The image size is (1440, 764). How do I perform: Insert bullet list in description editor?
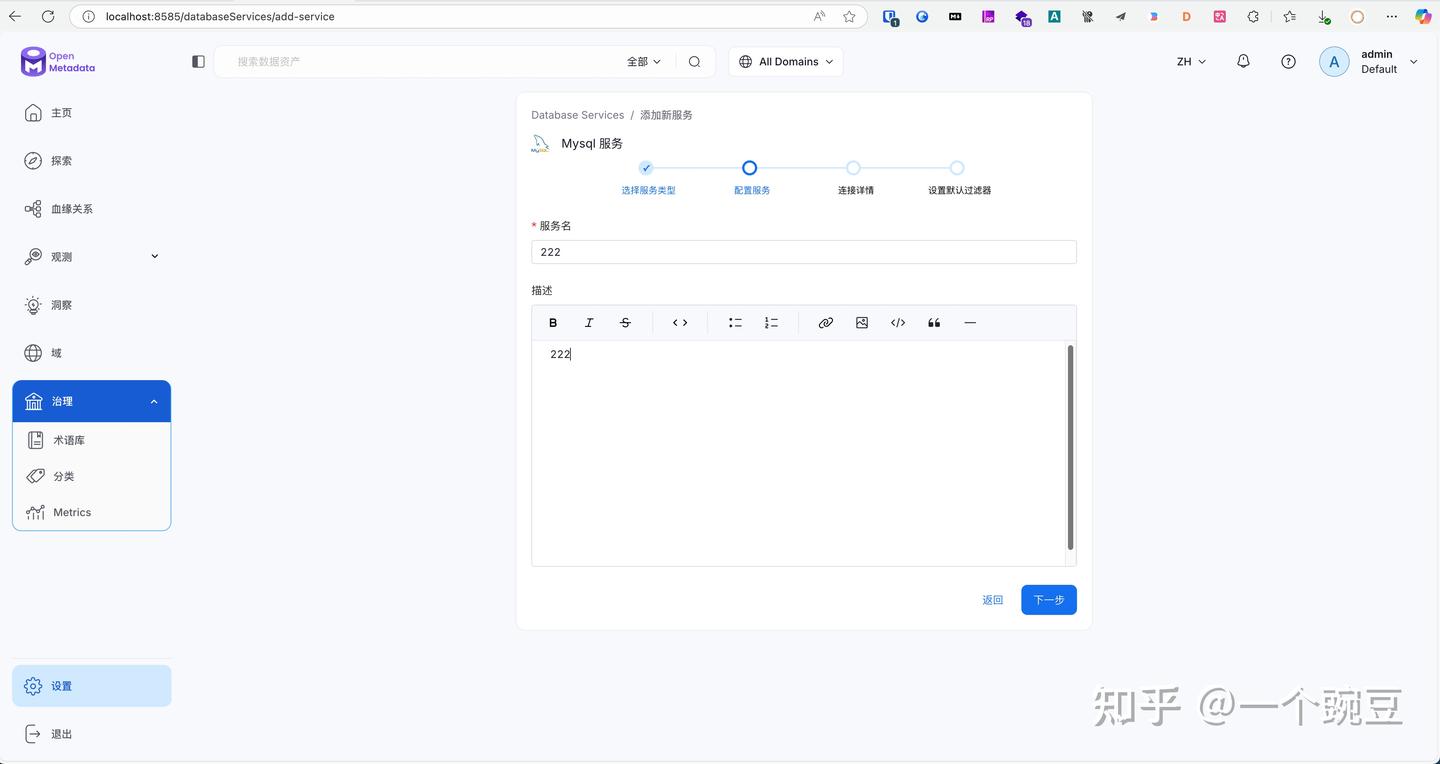735,323
